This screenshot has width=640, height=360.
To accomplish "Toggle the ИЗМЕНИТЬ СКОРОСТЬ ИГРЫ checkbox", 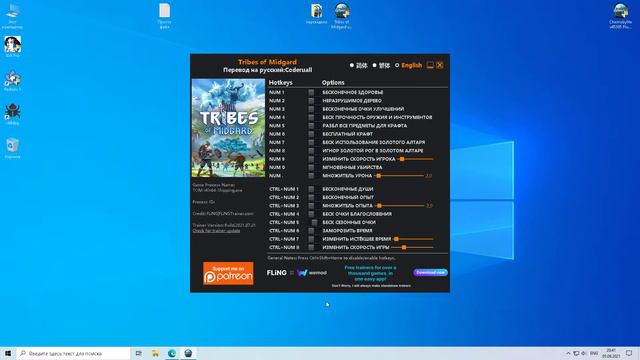I will click(x=311, y=247).
